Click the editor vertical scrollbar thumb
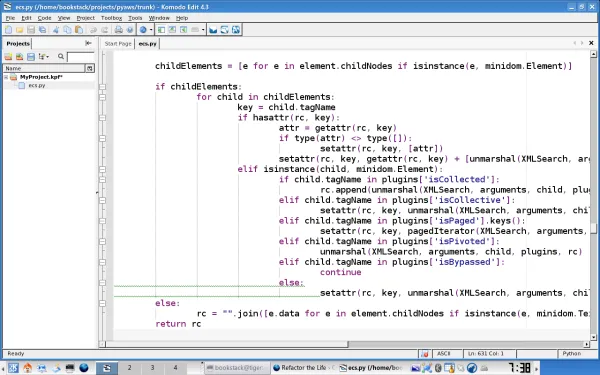Image resolution: width=600 pixels, height=375 pixels. [593, 228]
